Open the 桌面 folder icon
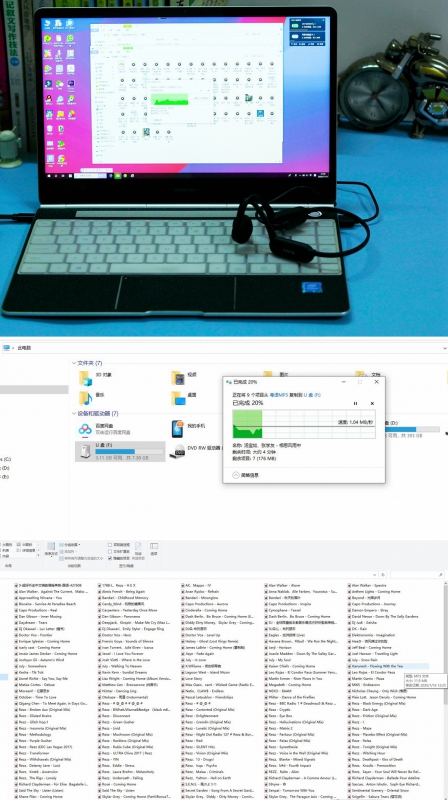The image size is (448, 800). [178, 398]
